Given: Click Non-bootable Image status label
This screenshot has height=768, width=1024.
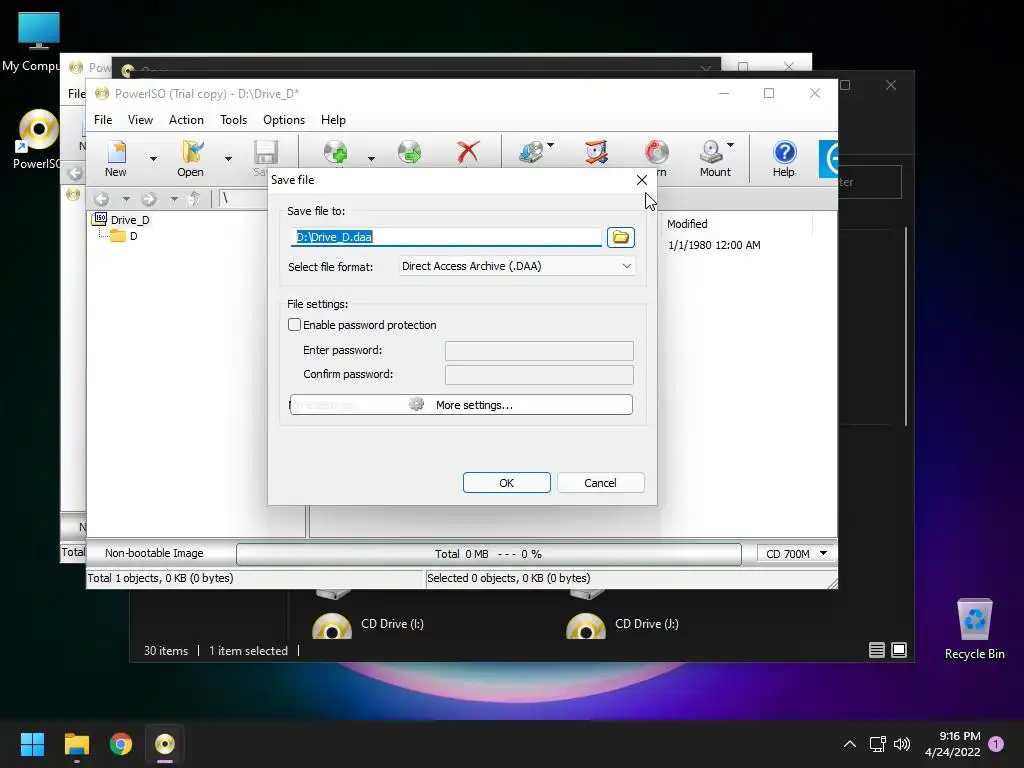Looking at the screenshot, I should click(154, 553).
